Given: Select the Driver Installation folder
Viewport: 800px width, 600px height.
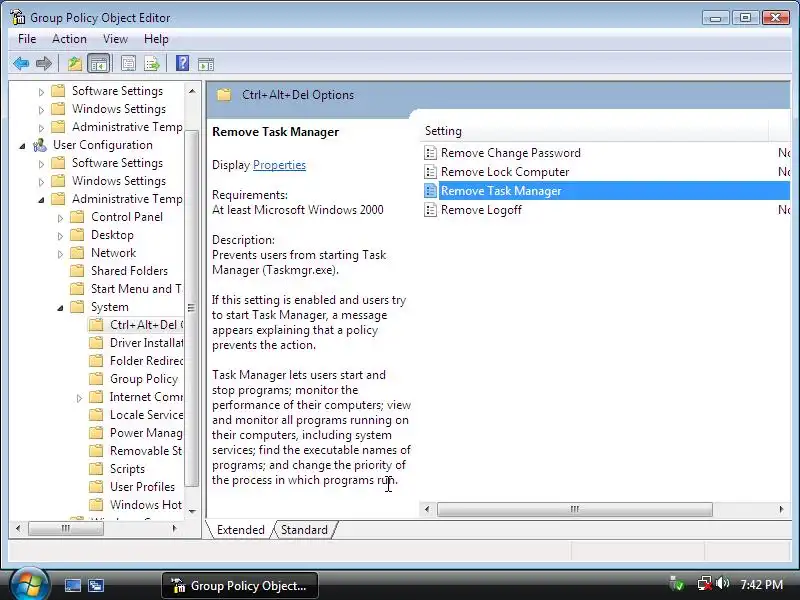Looking at the screenshot, I should [x=146, y=343].
